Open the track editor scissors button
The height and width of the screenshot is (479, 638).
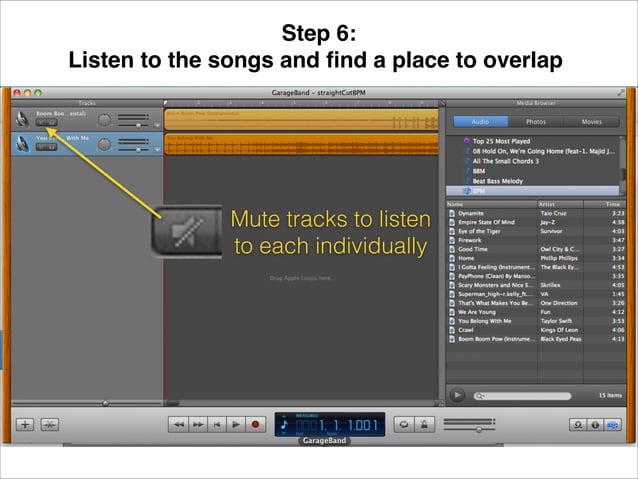point(50,424)
